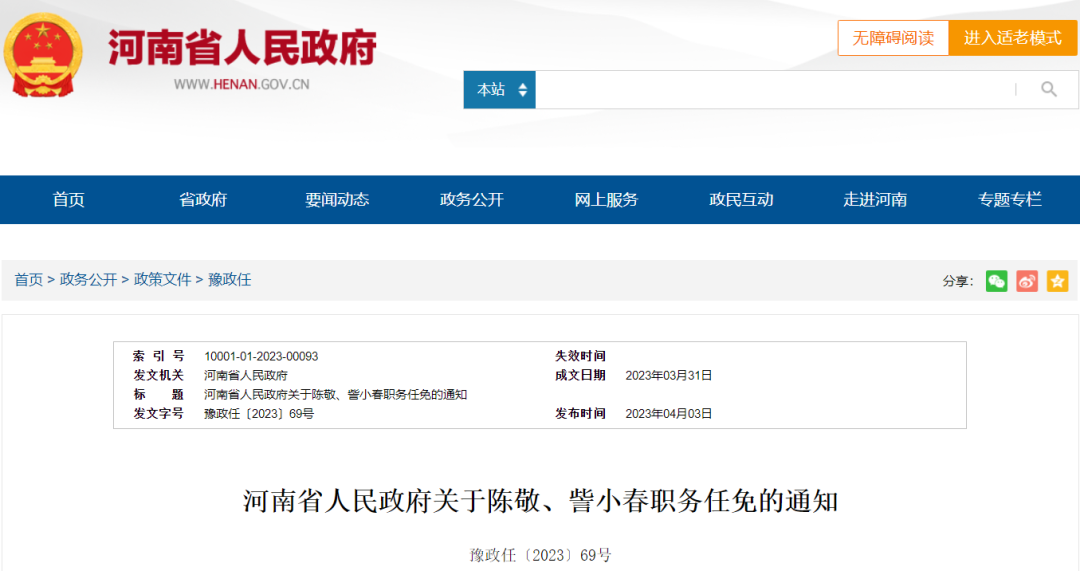
Task: Open the 省政府 navigation menu item
Action: (x=202, y=200)
